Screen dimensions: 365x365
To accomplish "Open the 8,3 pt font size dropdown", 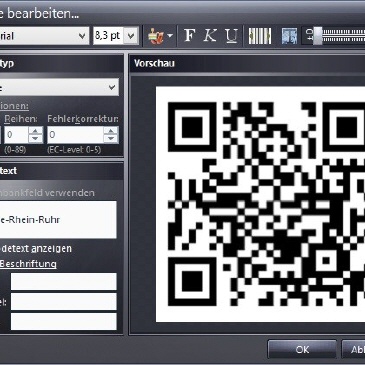I will pyautogui.click(x=131, y=36).
